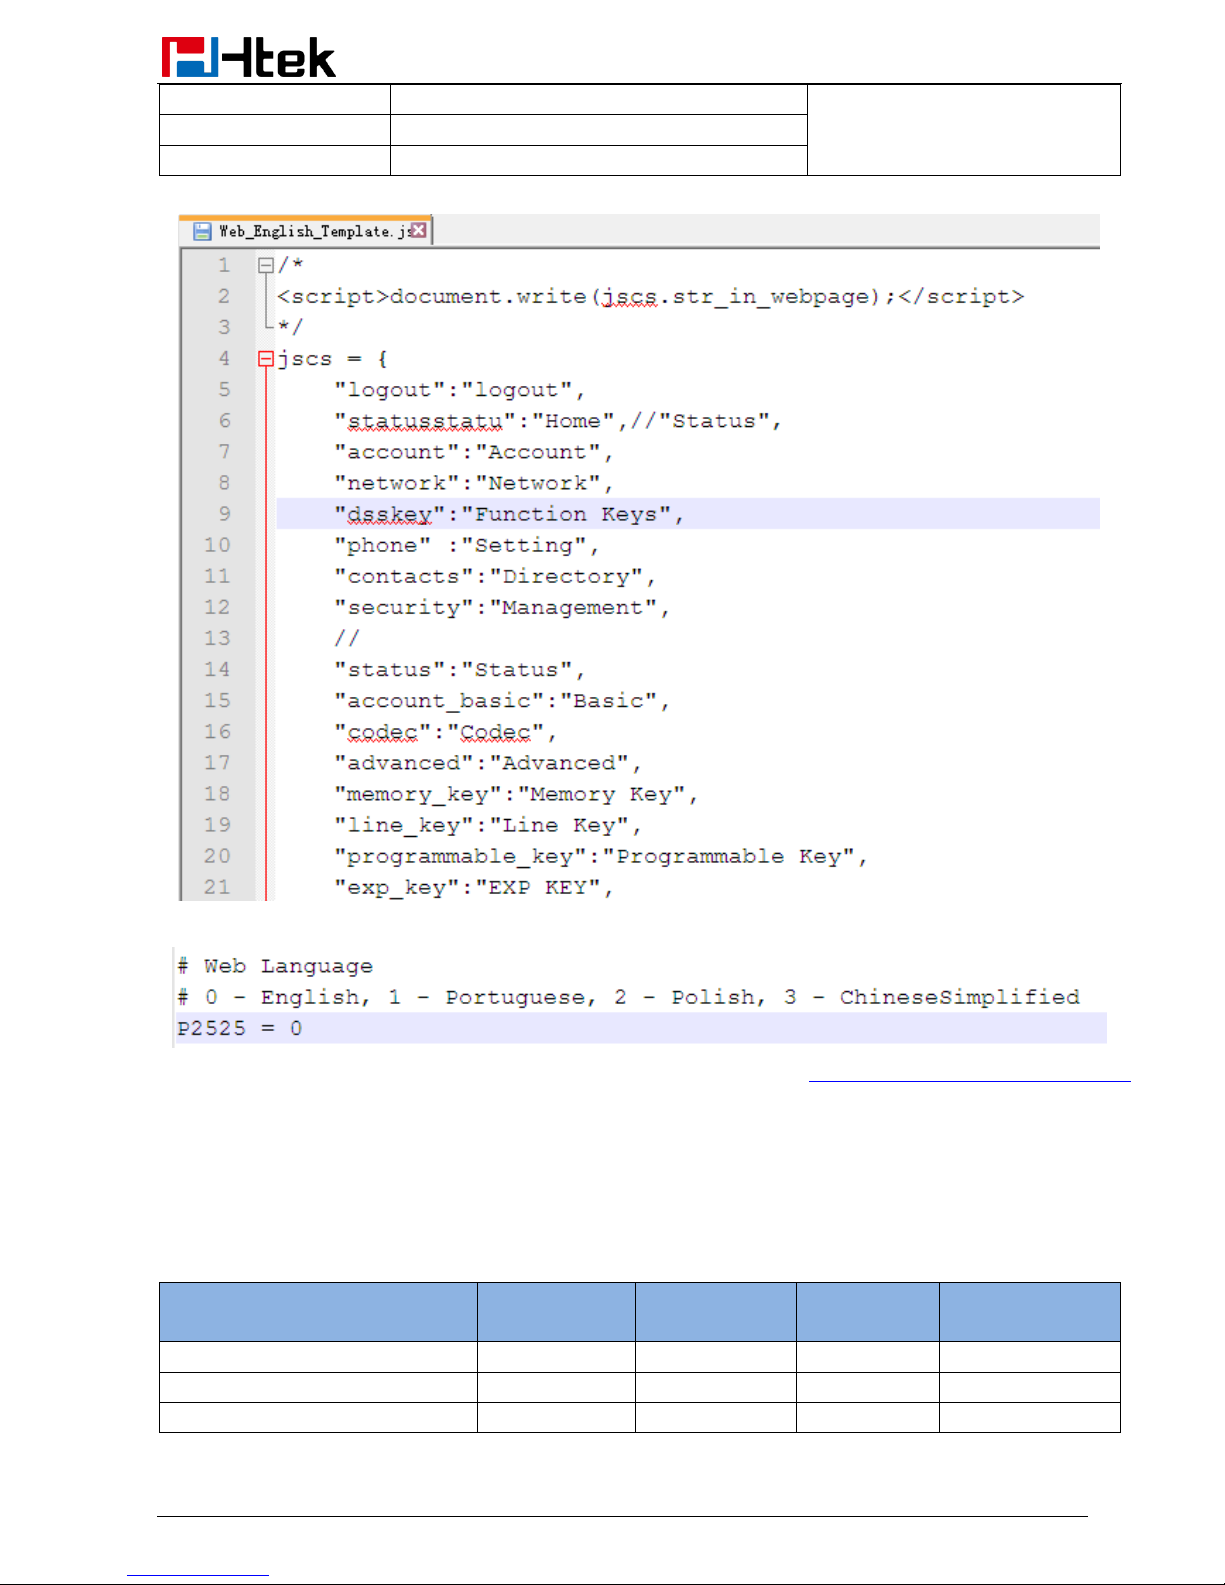Click the opening "/*" comment on line 1

(x=290, y=265)
